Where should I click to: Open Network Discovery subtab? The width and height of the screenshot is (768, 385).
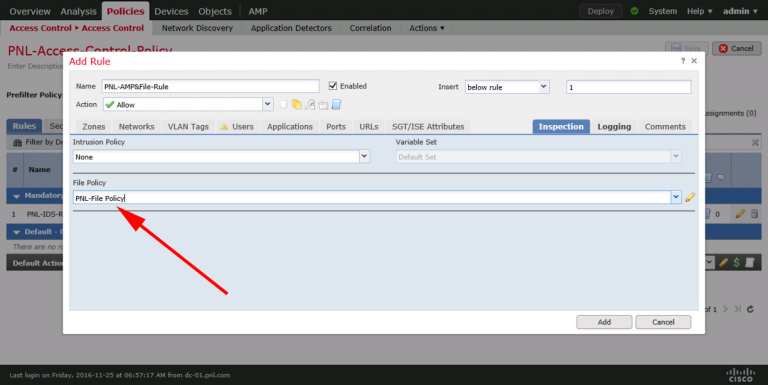(197, 28)
